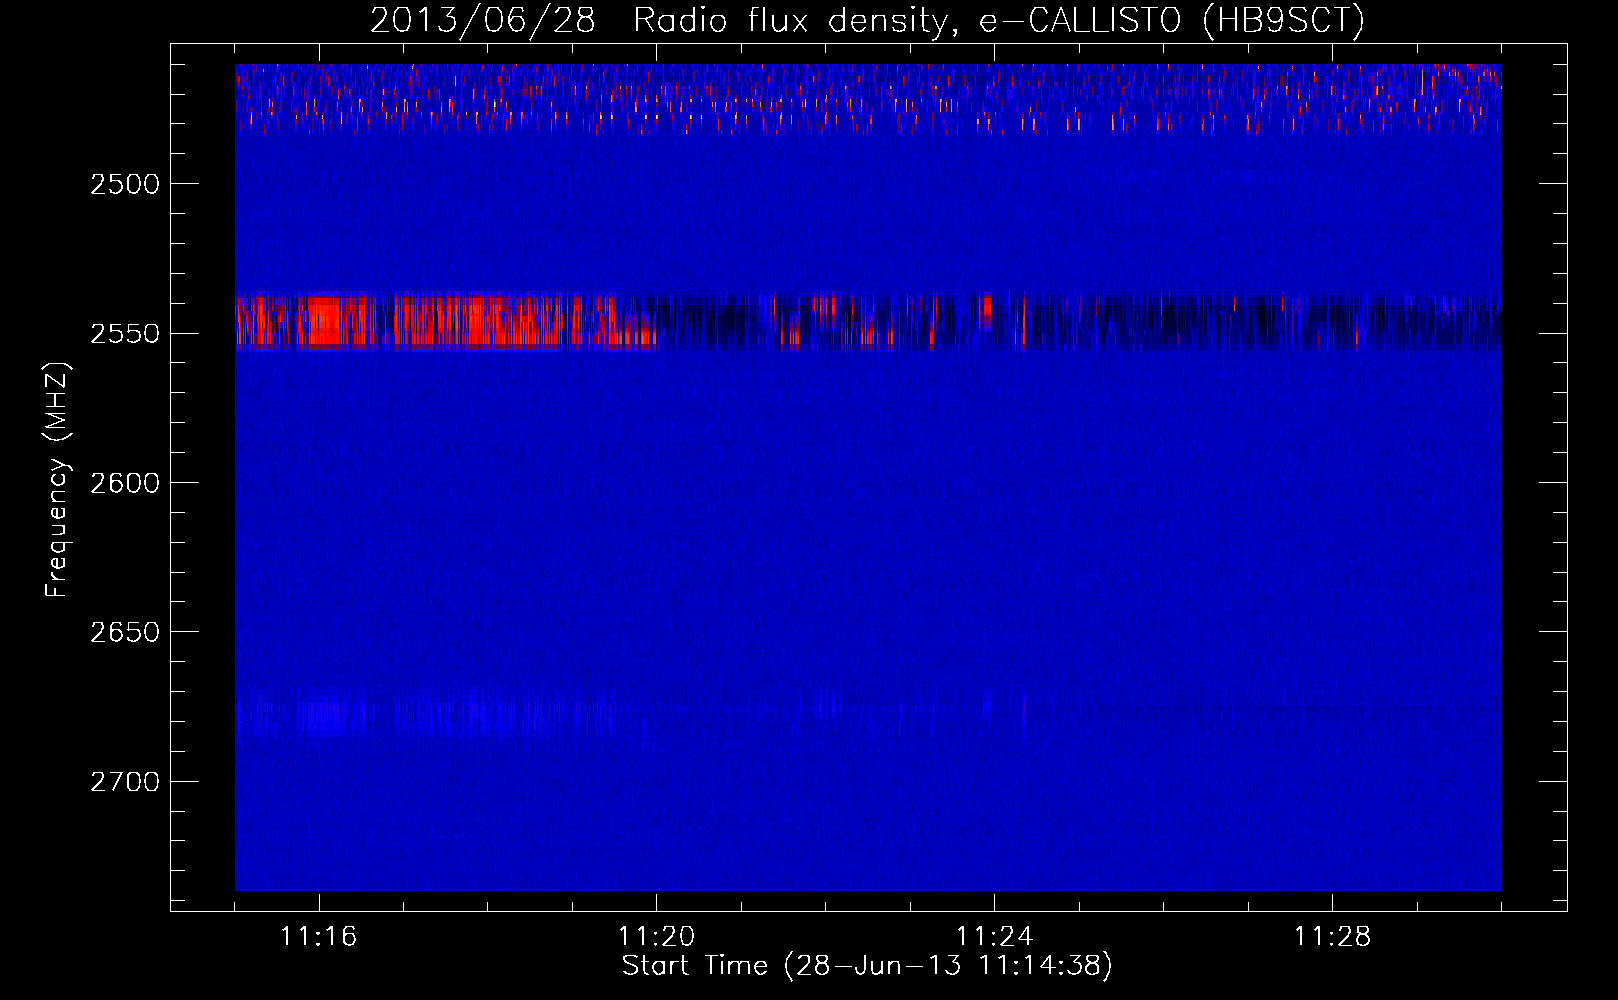
Task: Click the 'Frequency (MHZ)' axis title
Action: coord(57,480)
